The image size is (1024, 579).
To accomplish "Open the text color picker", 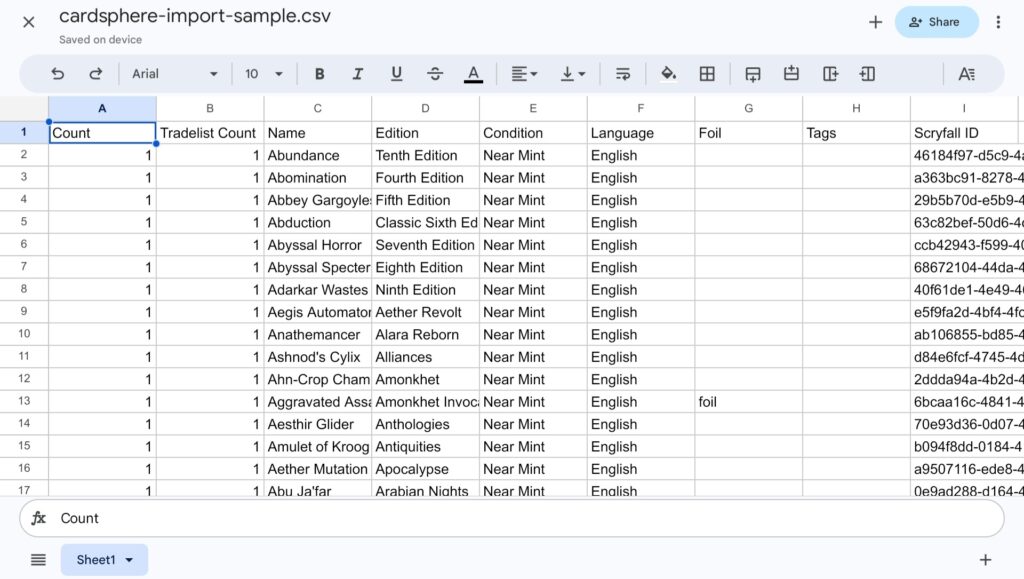I will pos(474,73).
